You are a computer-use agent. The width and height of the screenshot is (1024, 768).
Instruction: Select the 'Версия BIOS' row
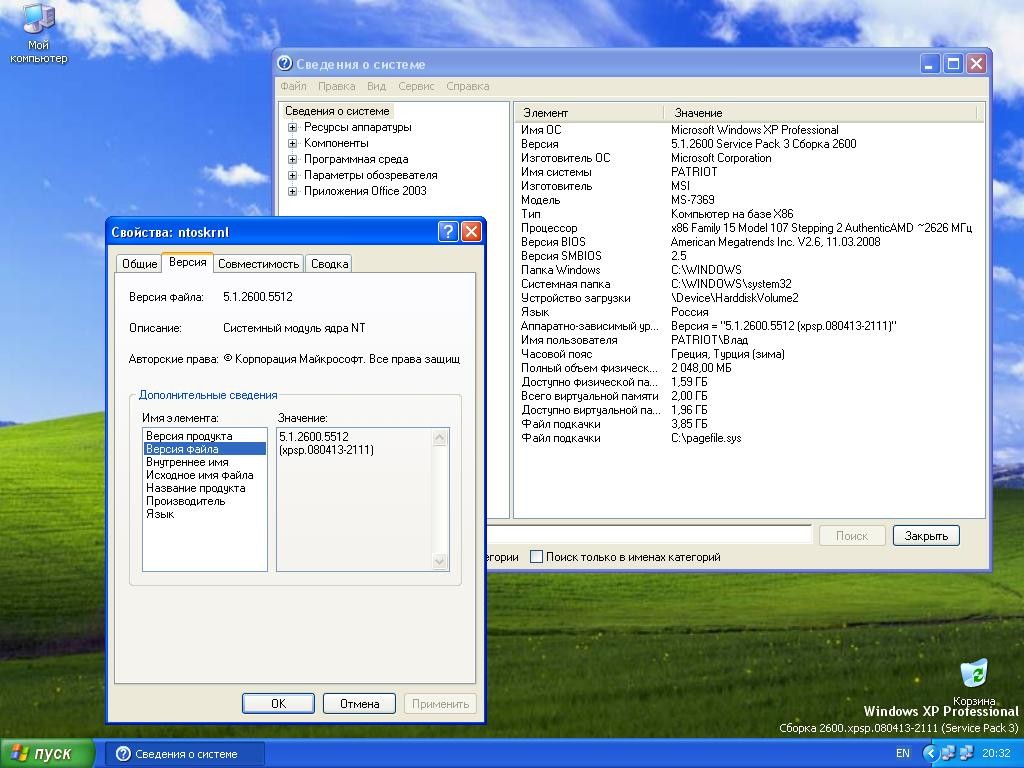tap(749, 242)
